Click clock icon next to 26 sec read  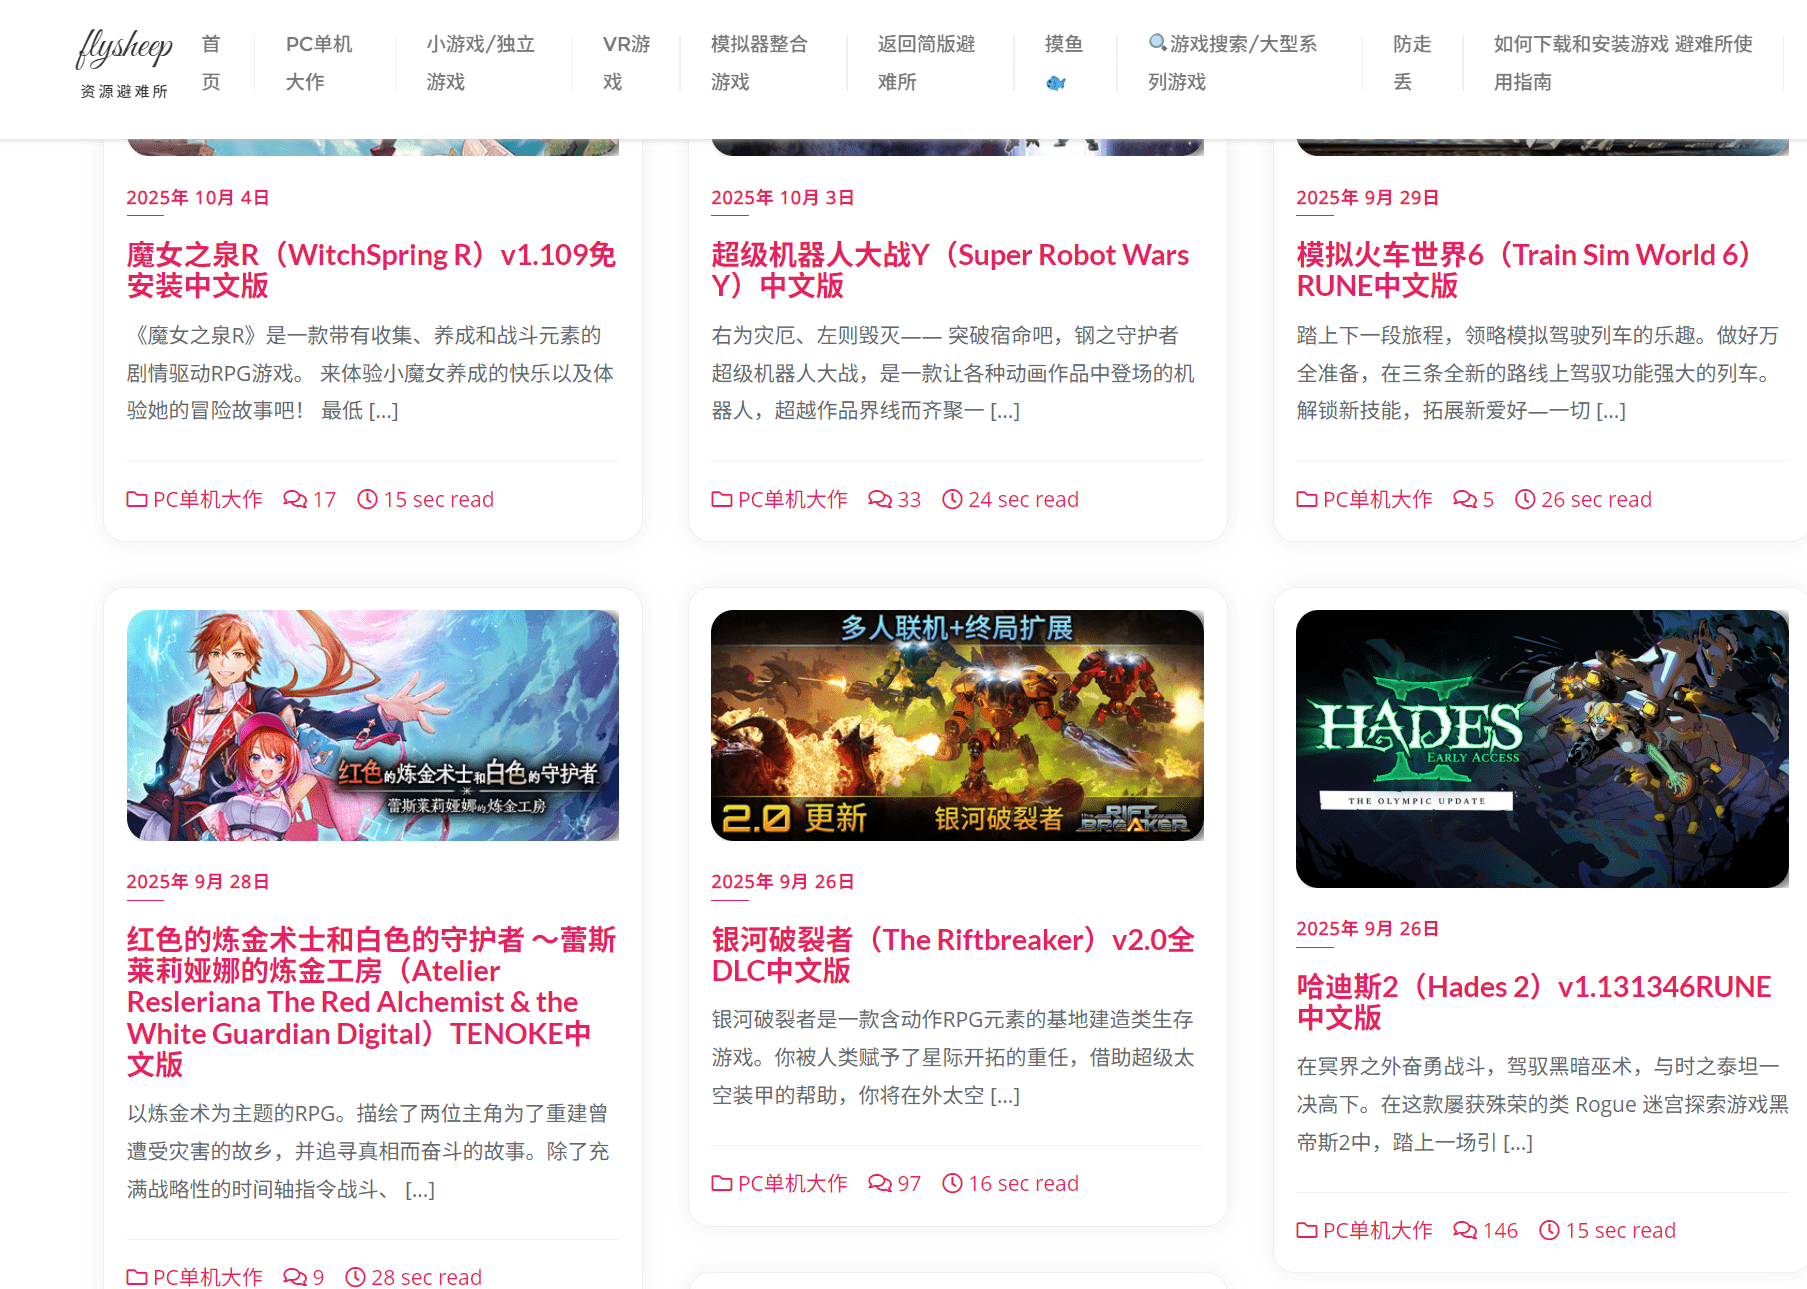[1524, 499]
